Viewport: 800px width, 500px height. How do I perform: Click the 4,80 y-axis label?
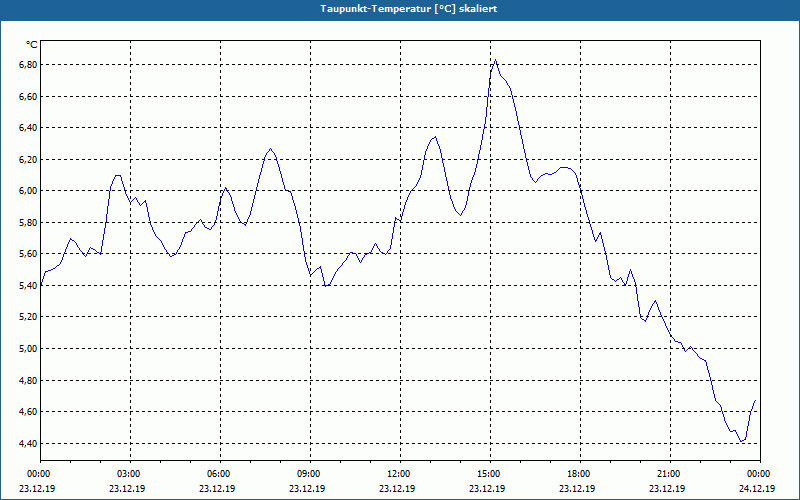click(x=28, y=380)
